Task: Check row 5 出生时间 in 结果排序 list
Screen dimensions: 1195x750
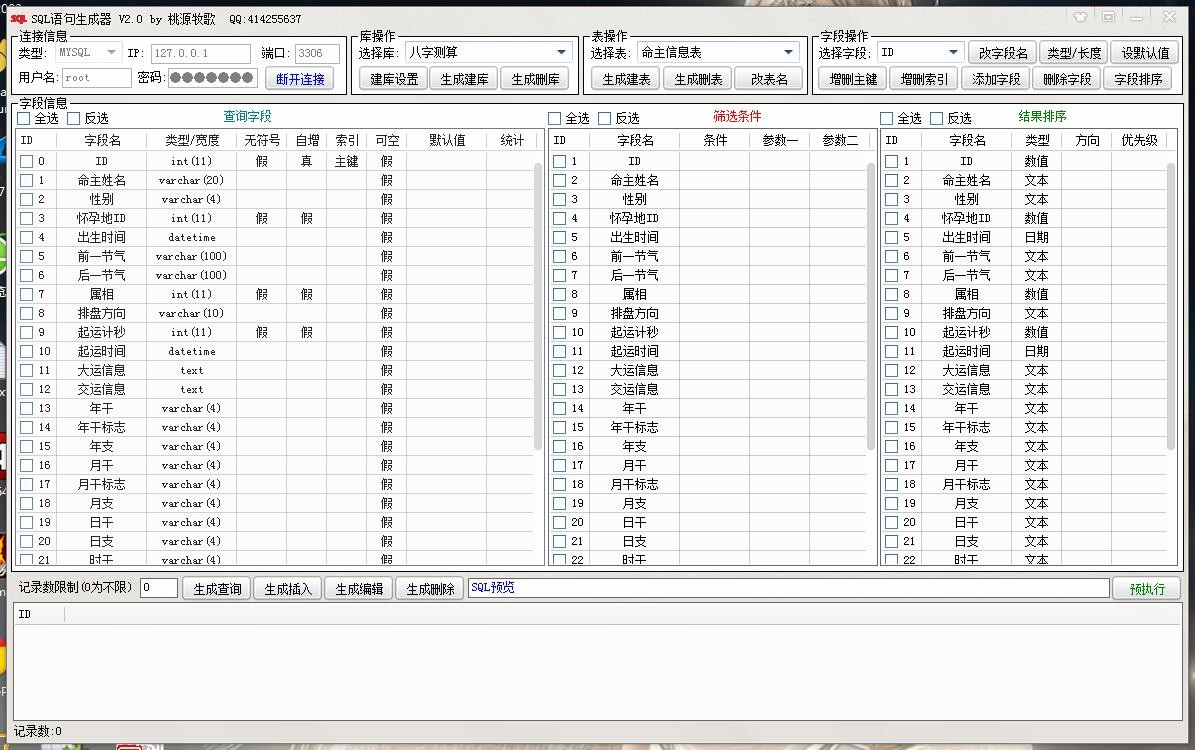Action: pyautogui.click(x=892, y=237)
